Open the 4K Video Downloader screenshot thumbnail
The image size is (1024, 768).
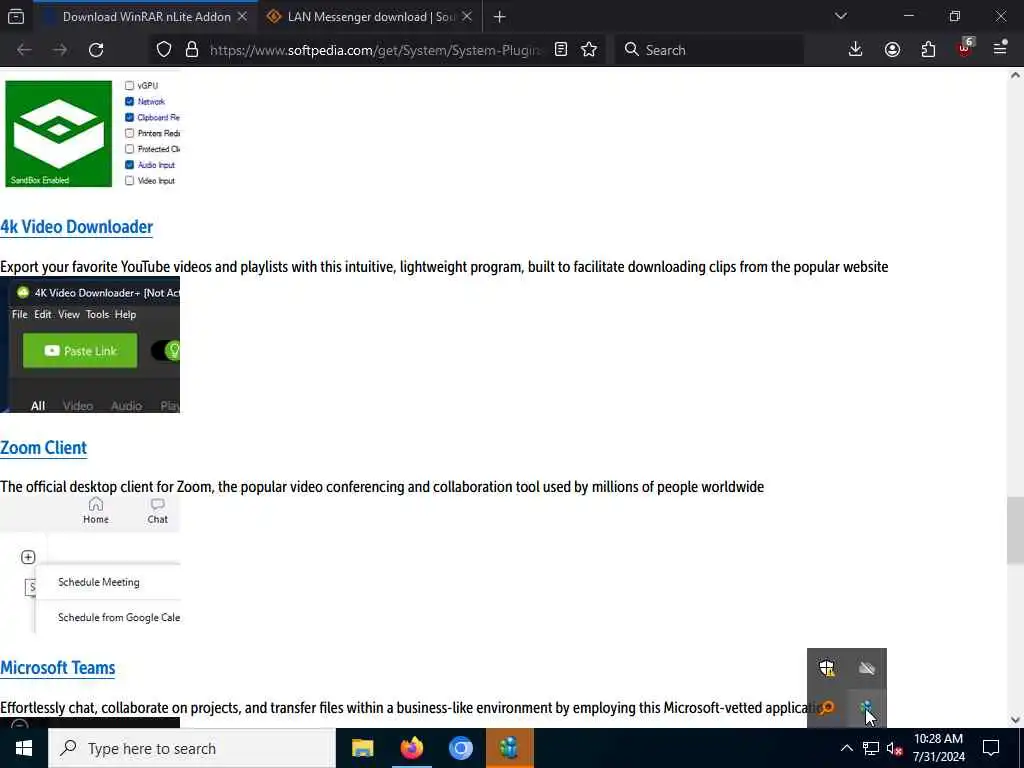(x=90, y=345)
